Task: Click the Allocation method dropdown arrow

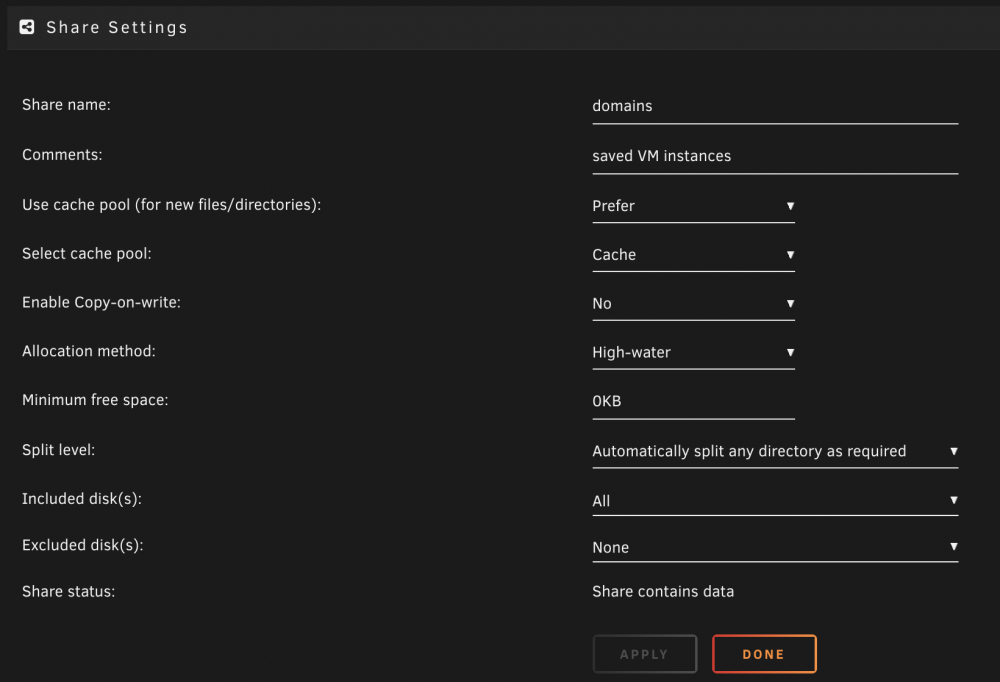Action: [790, 352]
